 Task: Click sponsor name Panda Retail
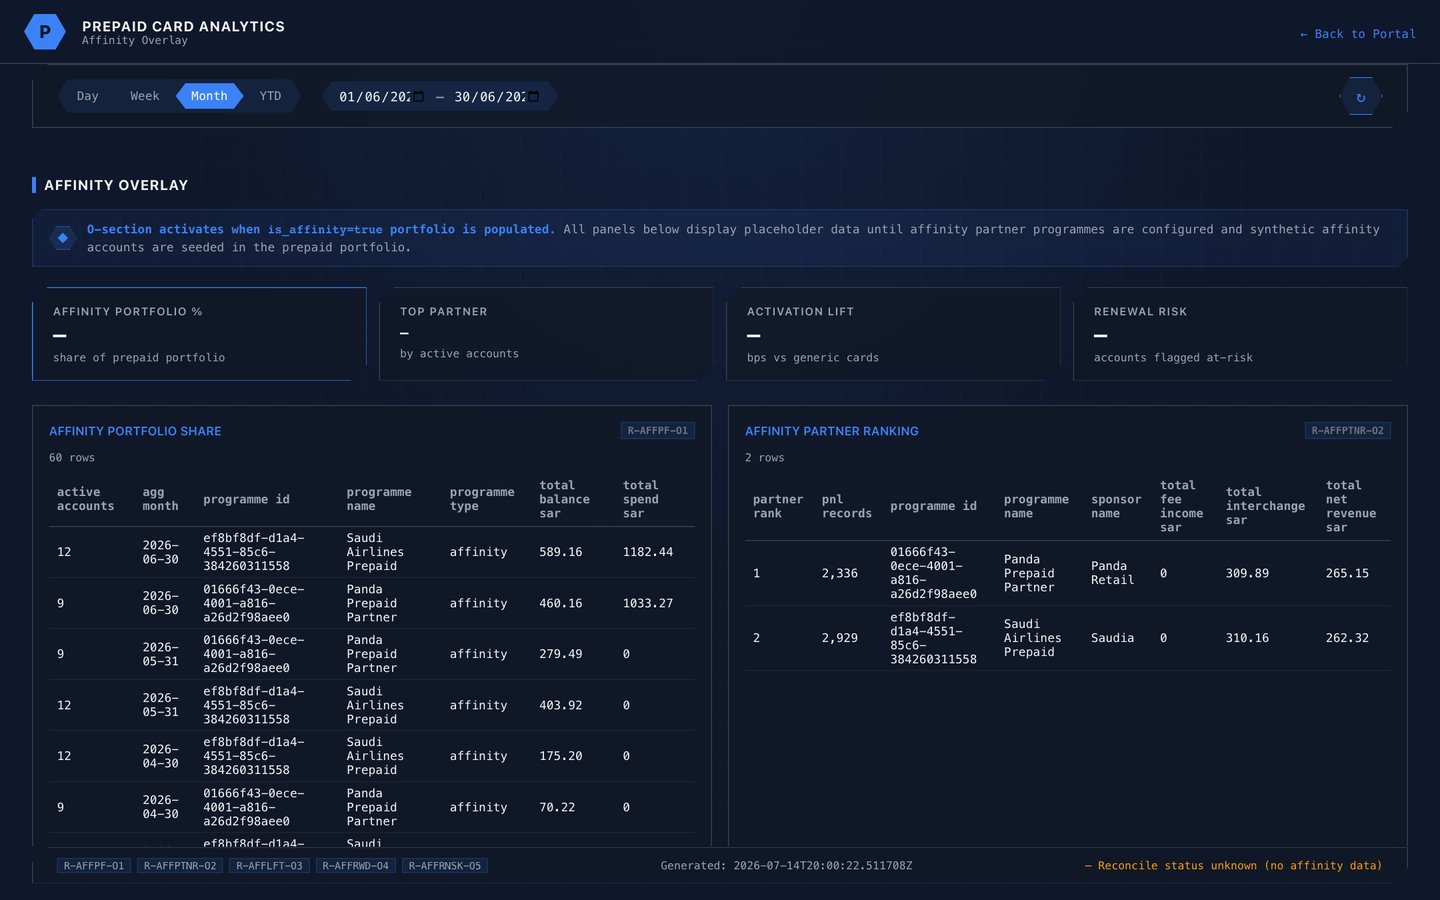[1112, 573]
